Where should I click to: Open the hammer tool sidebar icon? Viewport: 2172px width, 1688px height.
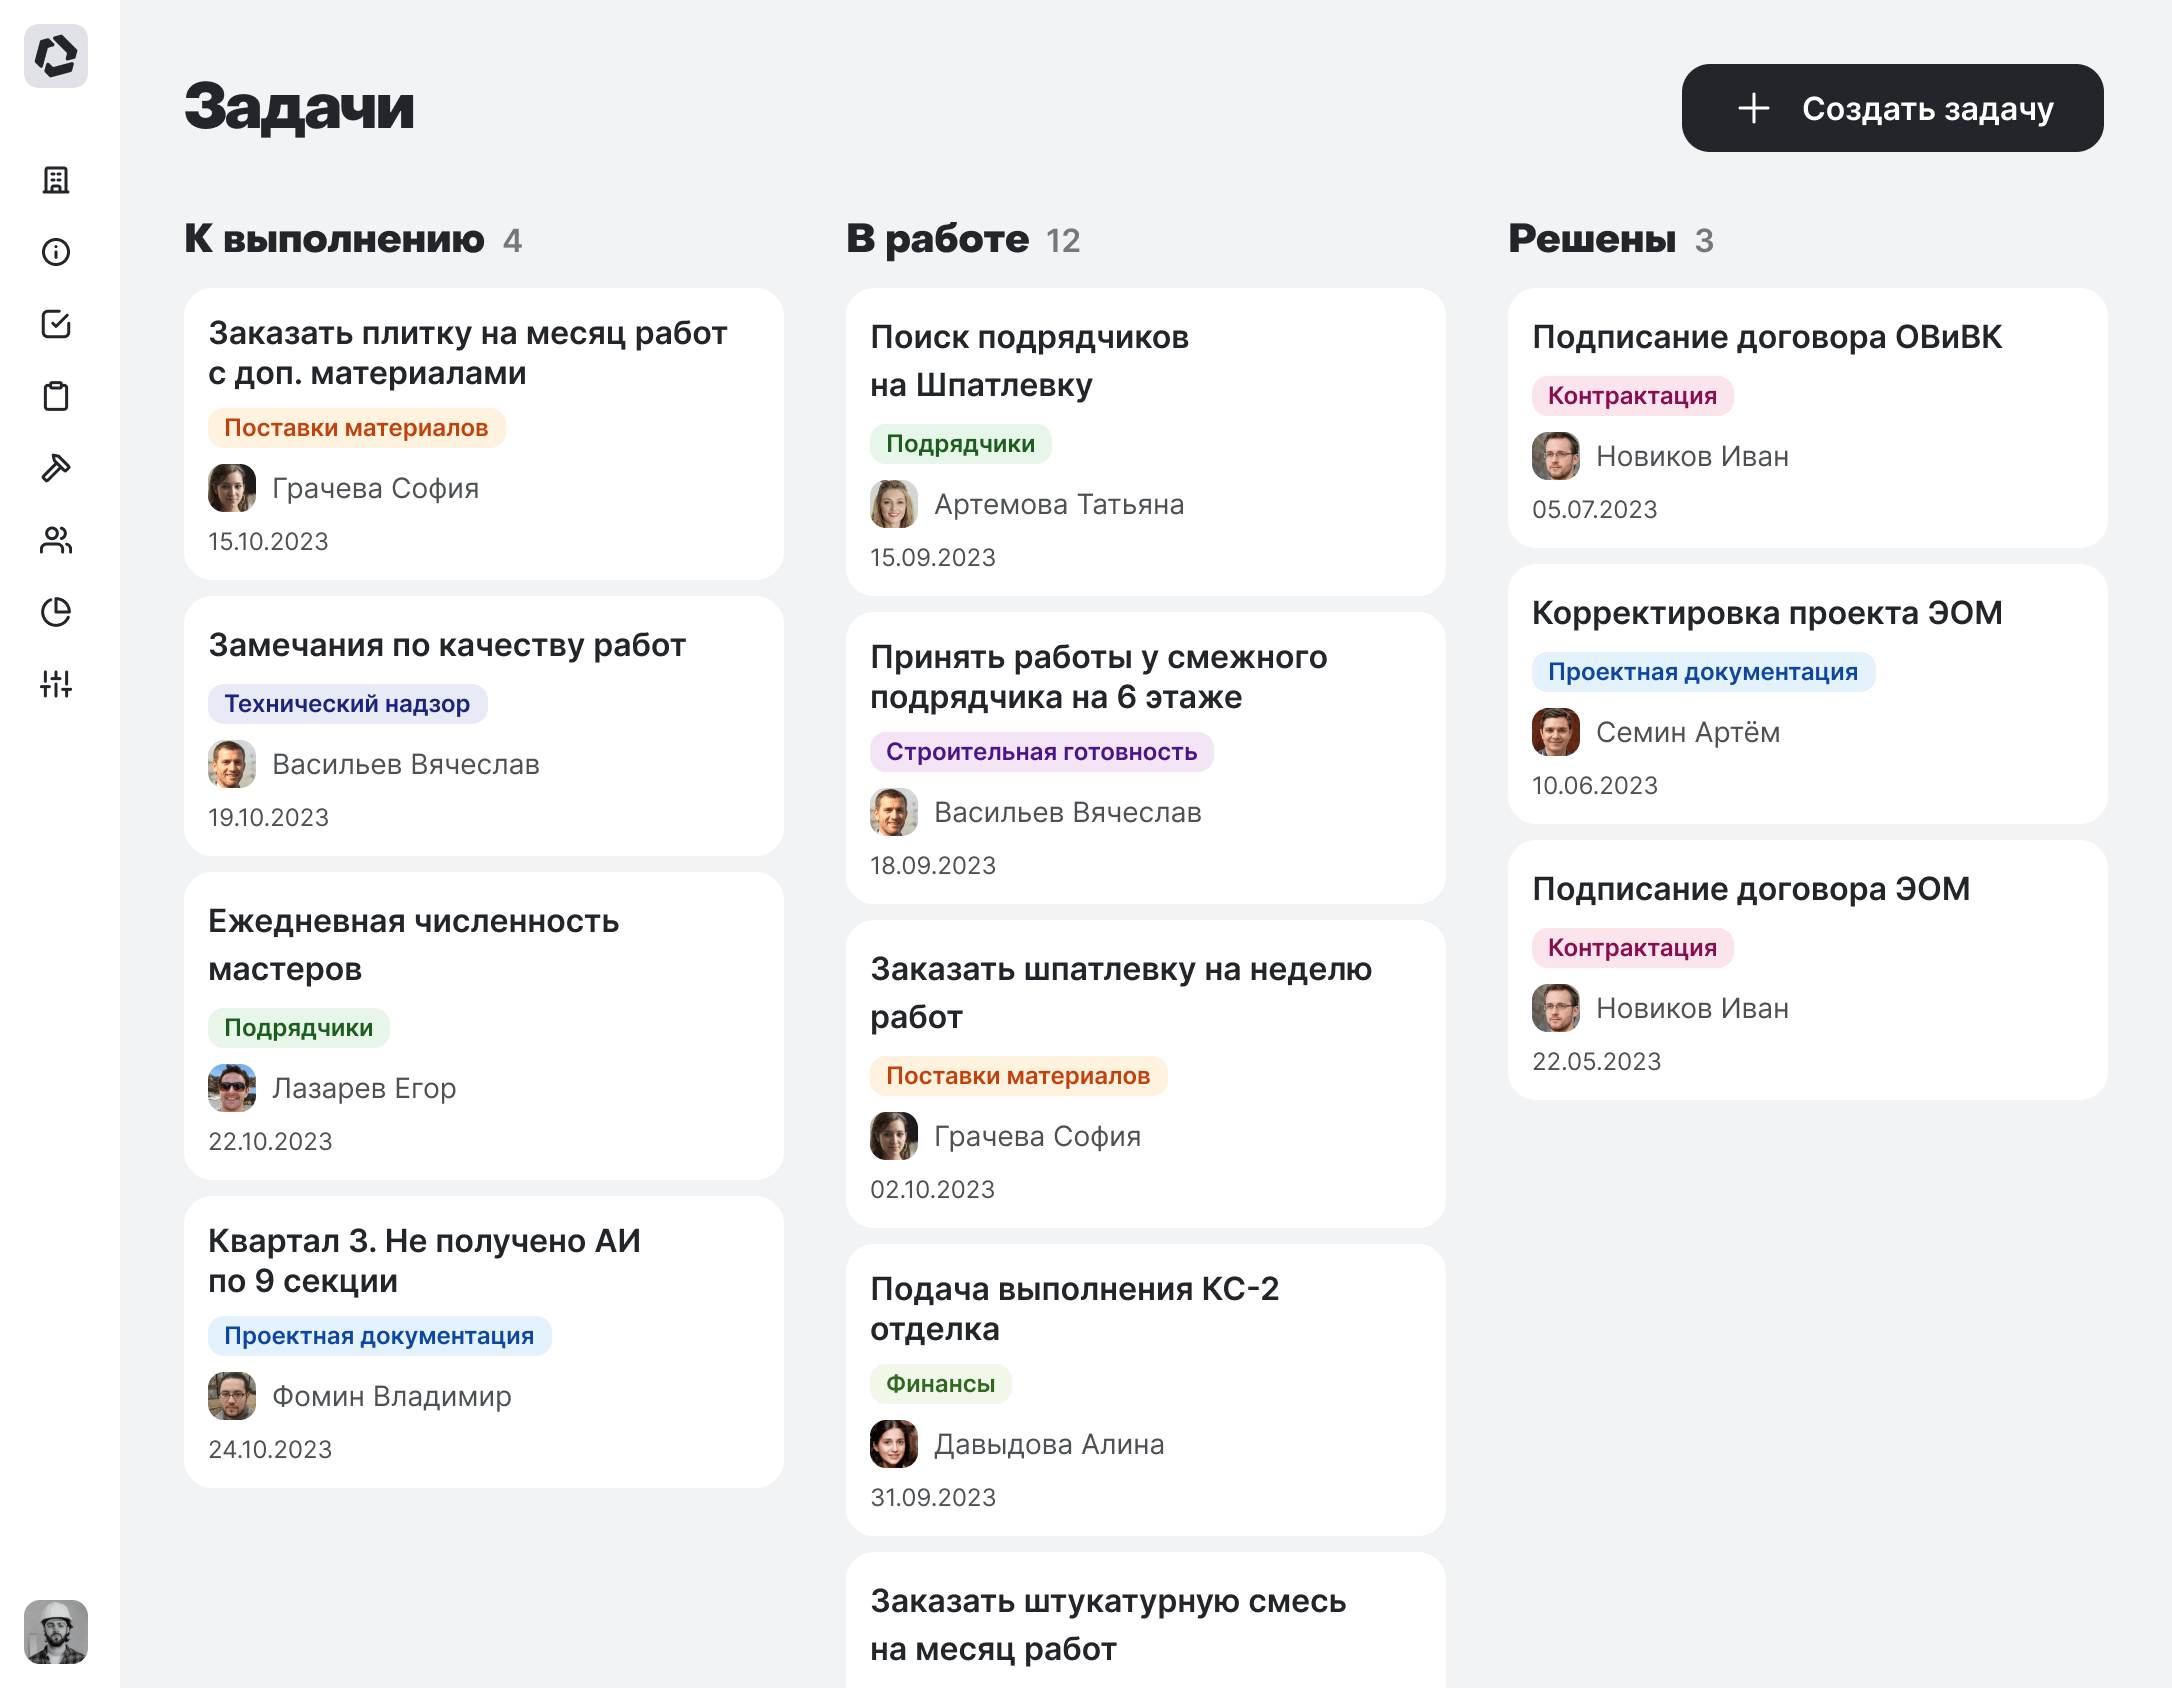(x=56, y=468)
